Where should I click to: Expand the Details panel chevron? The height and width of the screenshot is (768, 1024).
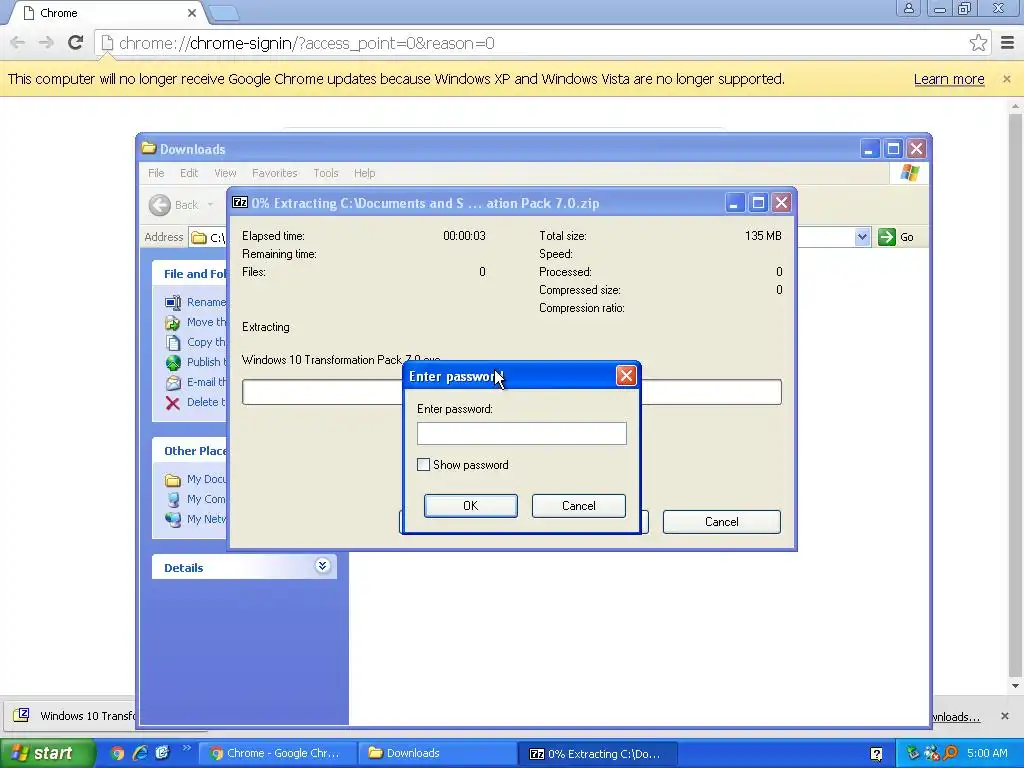(322, 566)
